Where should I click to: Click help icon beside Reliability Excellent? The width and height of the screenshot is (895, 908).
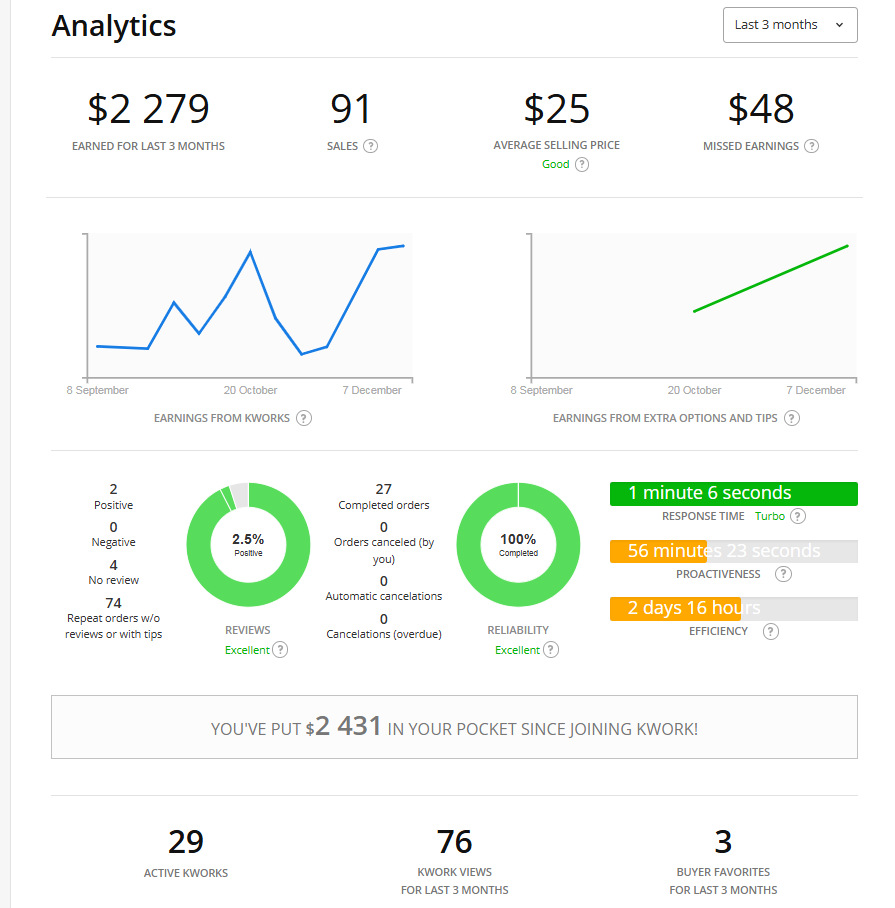tap(551, 650)
